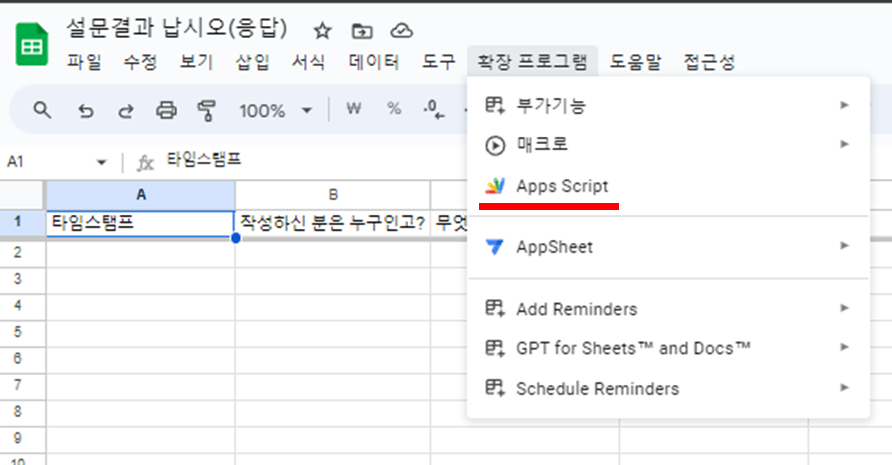Choose the Add Reminders menu entry
The width and height of the screenshot is (892, 465).
point(668,309)
